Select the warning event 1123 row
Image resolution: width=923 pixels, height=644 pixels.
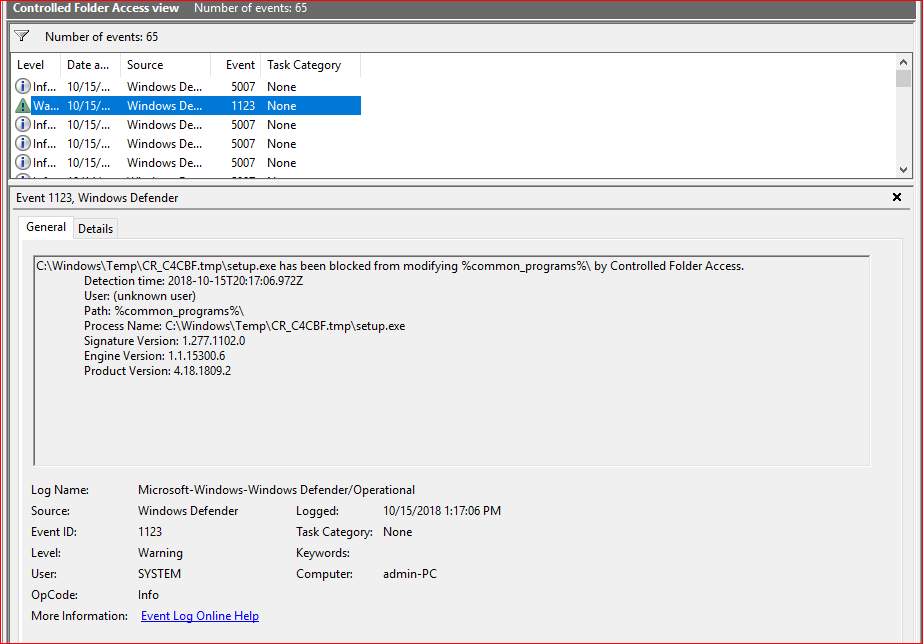tap(186, 106)
